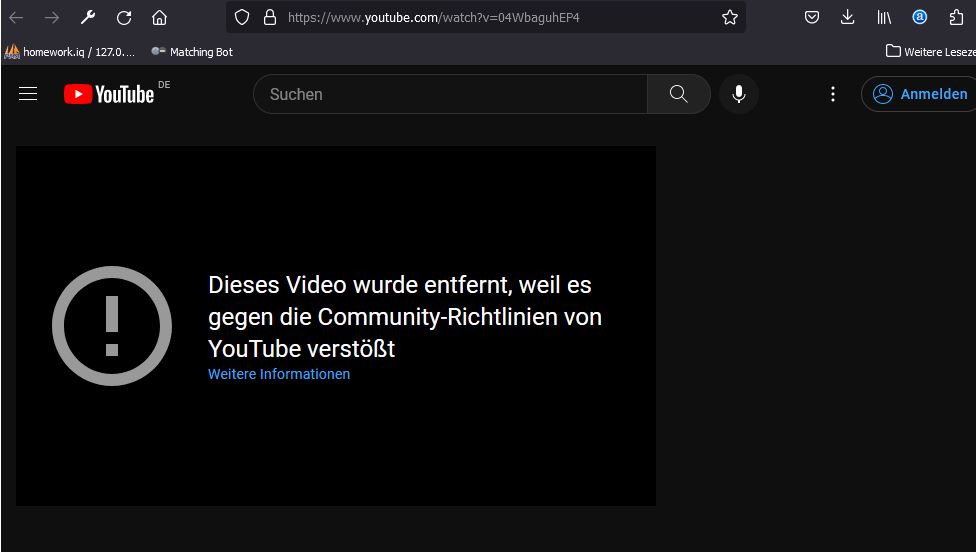Open the library bookmarks icon
The height and width of the screenshot is (552, 976).
pos(884,17)
